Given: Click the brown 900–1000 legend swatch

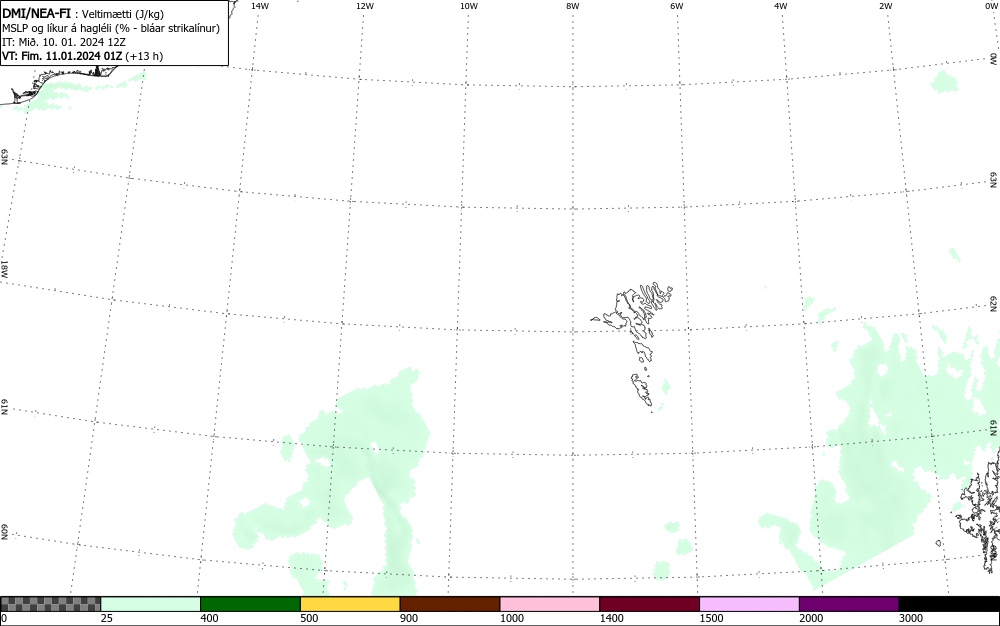Looking at the screenshot, I should tap(450, 604).
